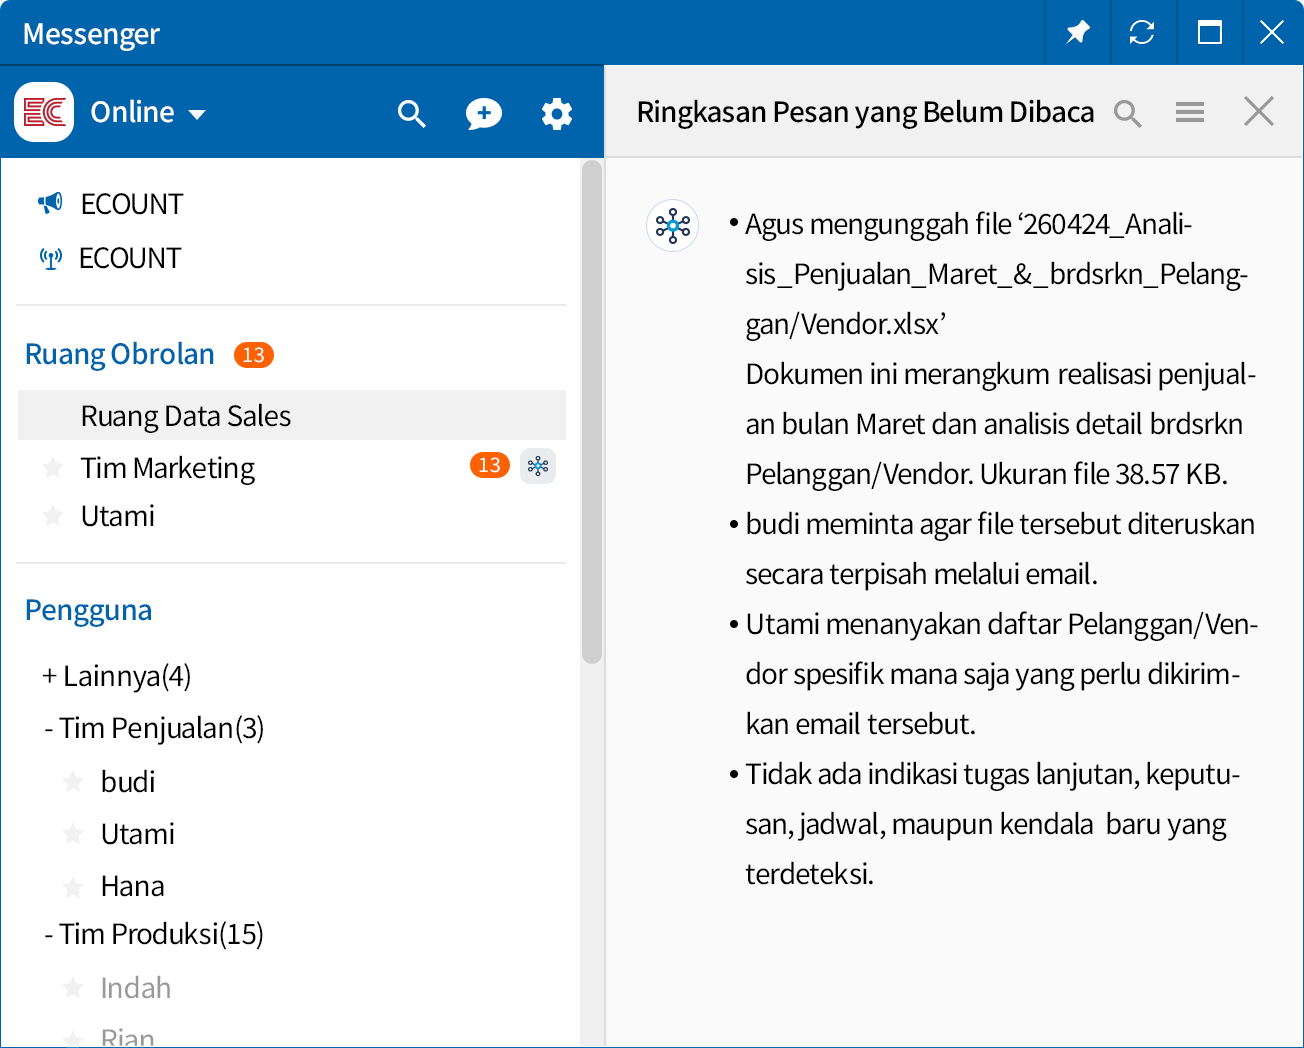
Task: Open AI summary icon beside Tim Marketing
Action: (538, 466)
